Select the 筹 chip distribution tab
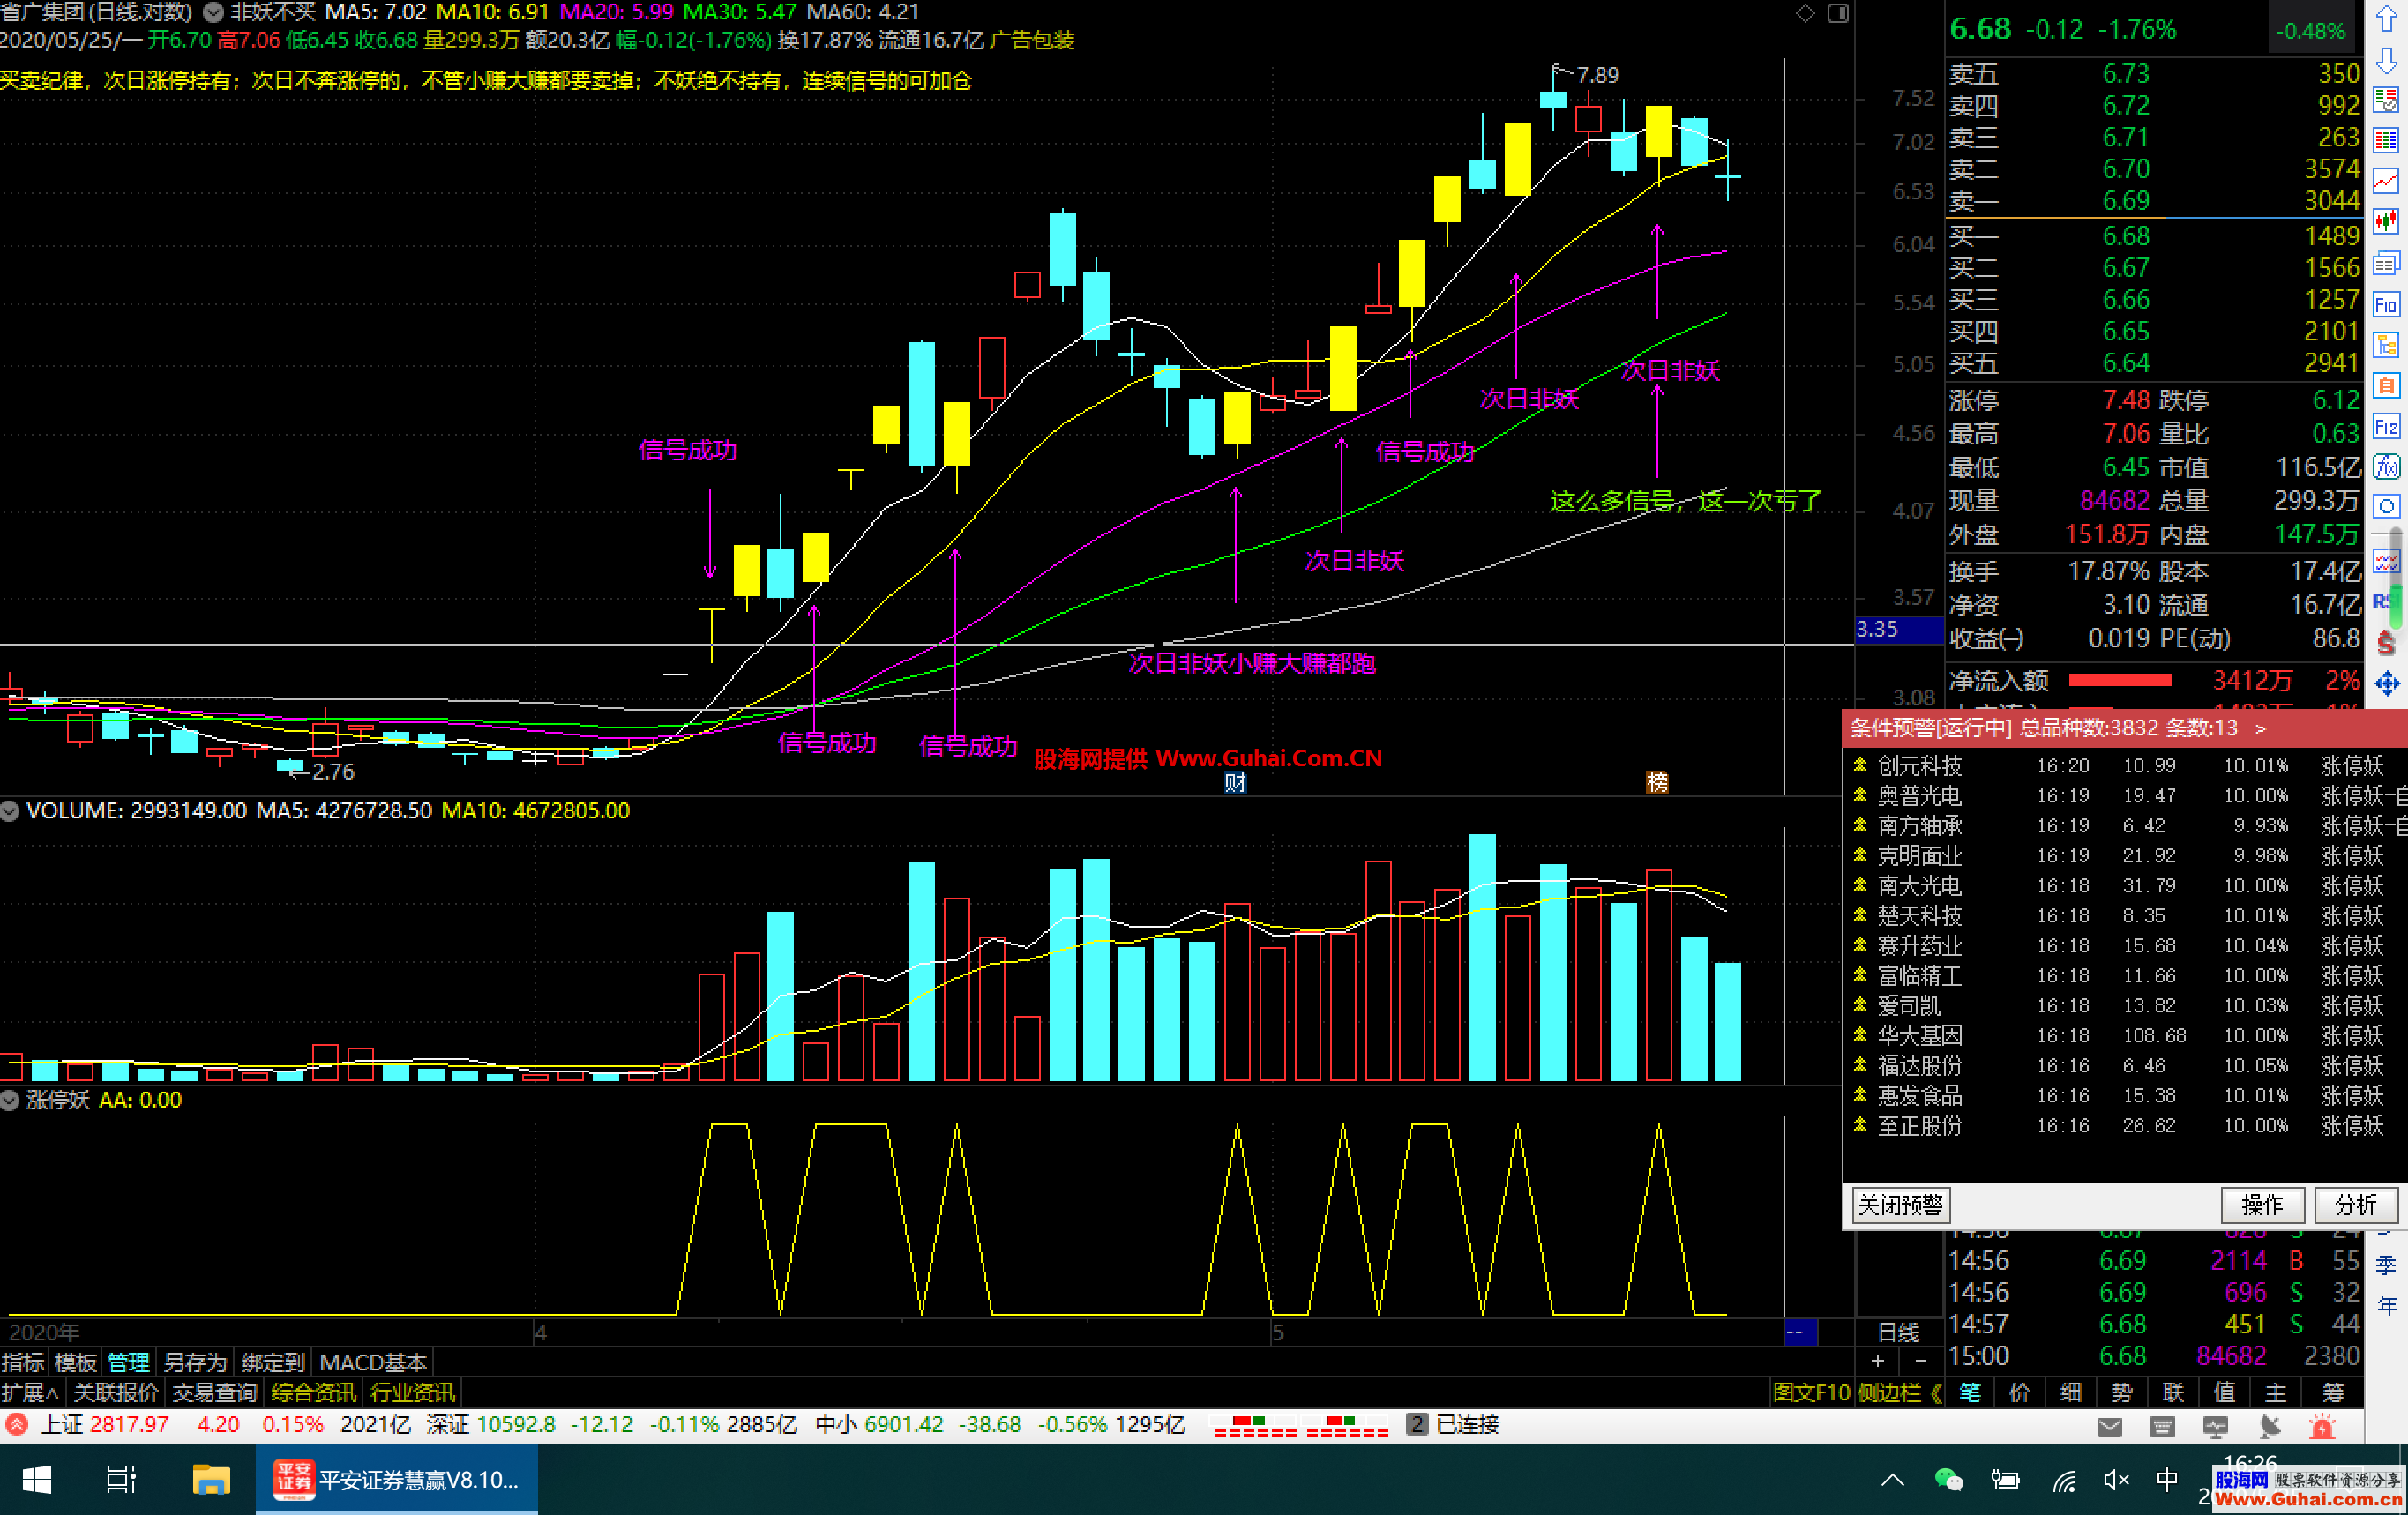 [x=2333, y=1392]
